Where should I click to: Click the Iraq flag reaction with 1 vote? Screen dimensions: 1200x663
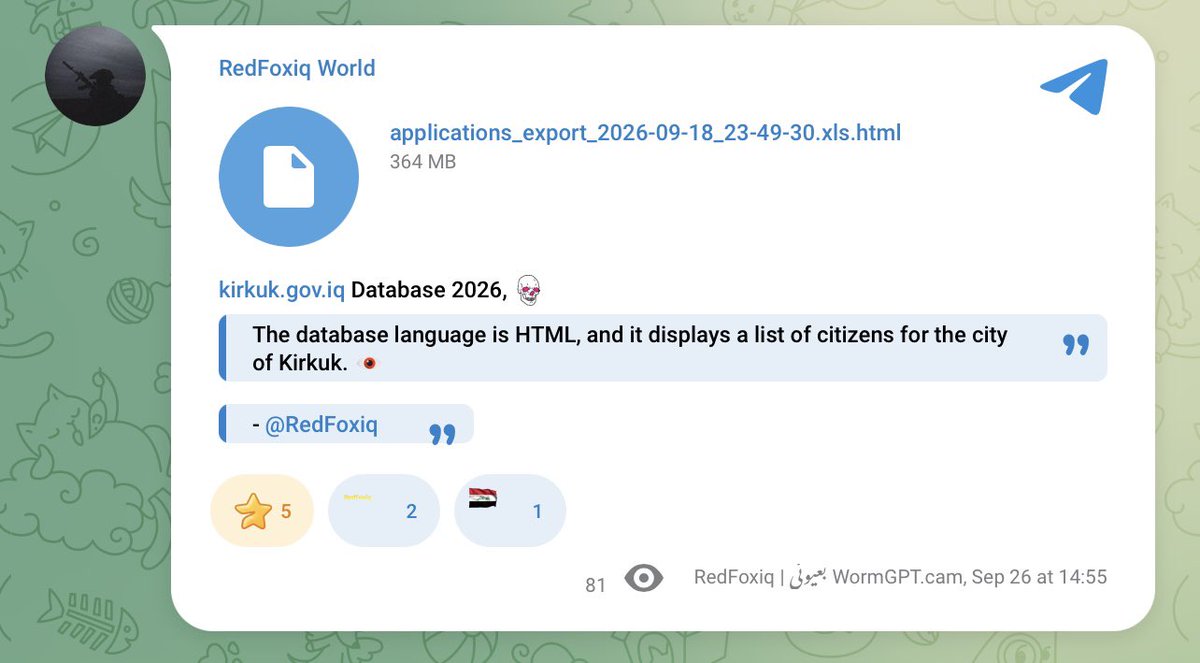510,511
